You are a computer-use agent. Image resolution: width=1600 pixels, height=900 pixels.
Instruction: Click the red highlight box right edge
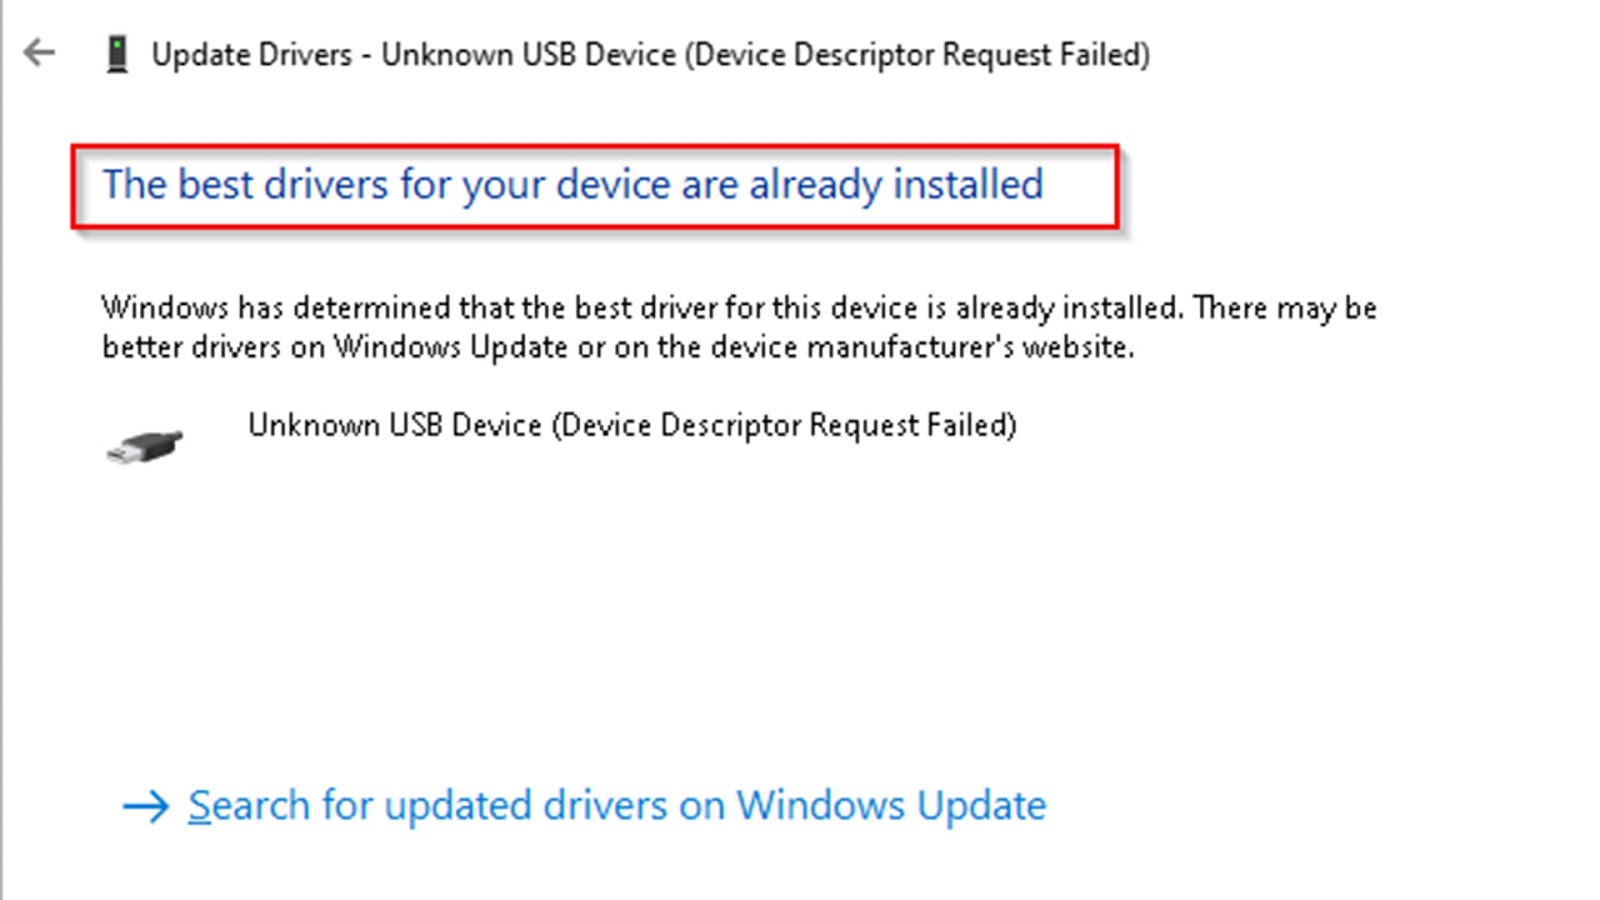pos(1117,187)
